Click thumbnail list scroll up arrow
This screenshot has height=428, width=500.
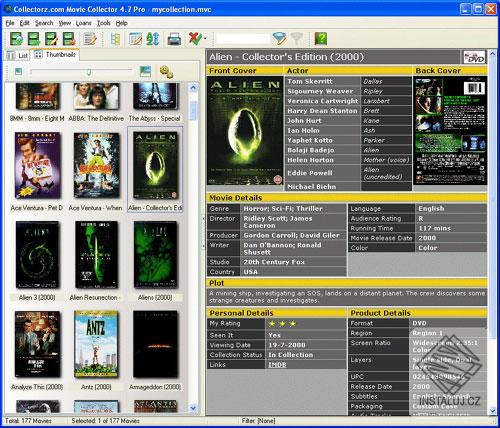tap(193, 88)
